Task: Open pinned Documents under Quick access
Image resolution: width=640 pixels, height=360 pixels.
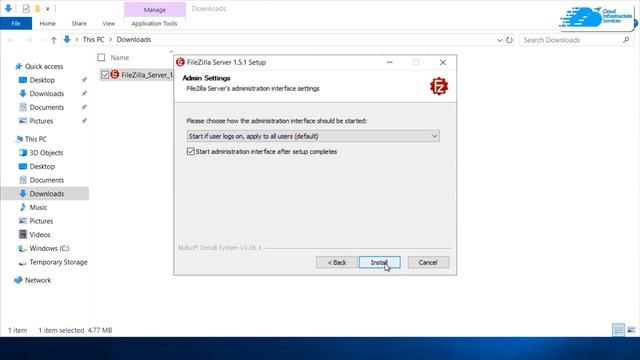Action: [47, 107]
